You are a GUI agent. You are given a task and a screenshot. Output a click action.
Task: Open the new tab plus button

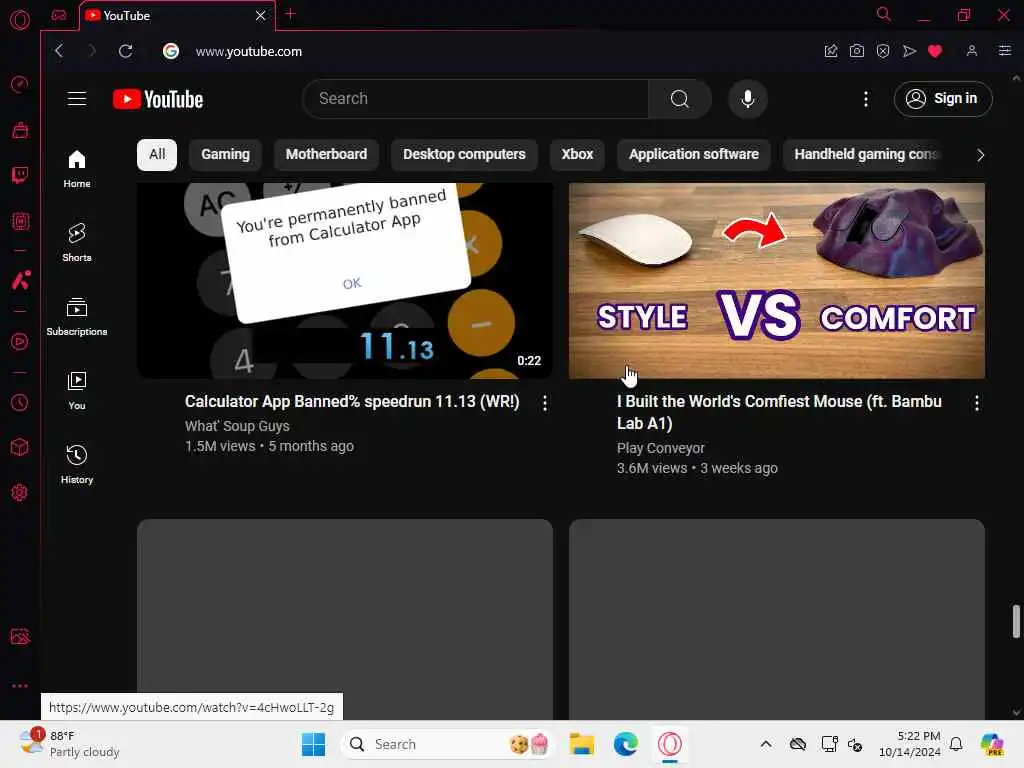[291, 14]
